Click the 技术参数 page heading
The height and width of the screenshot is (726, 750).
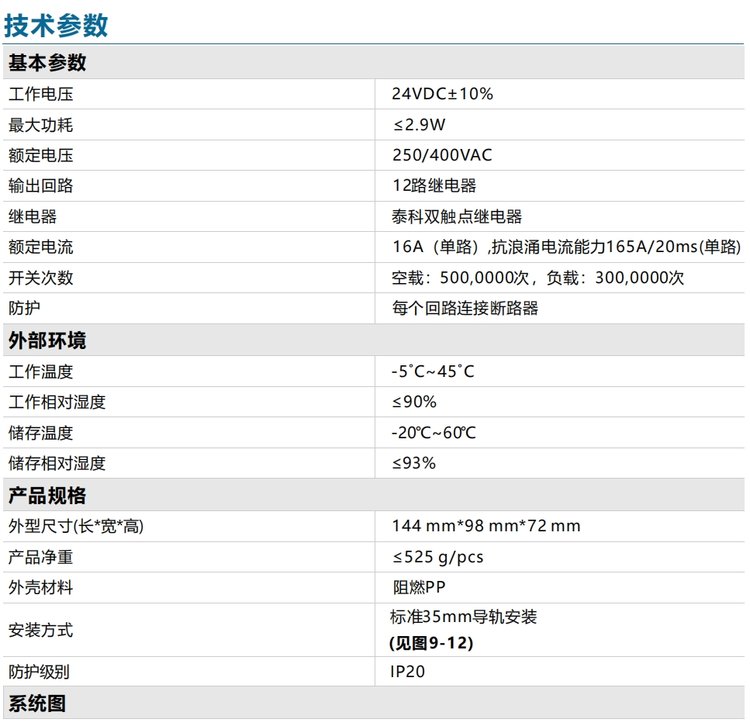56,26
